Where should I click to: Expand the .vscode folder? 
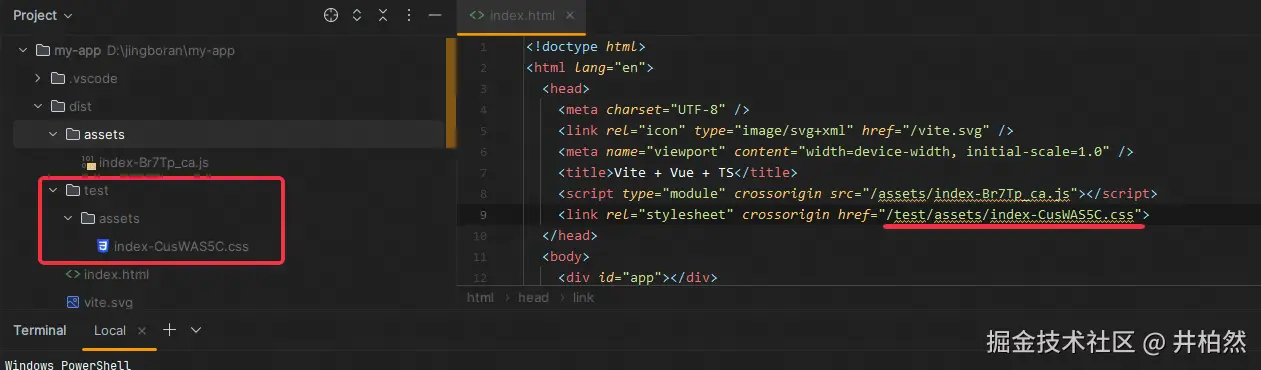tap(39, 78)
